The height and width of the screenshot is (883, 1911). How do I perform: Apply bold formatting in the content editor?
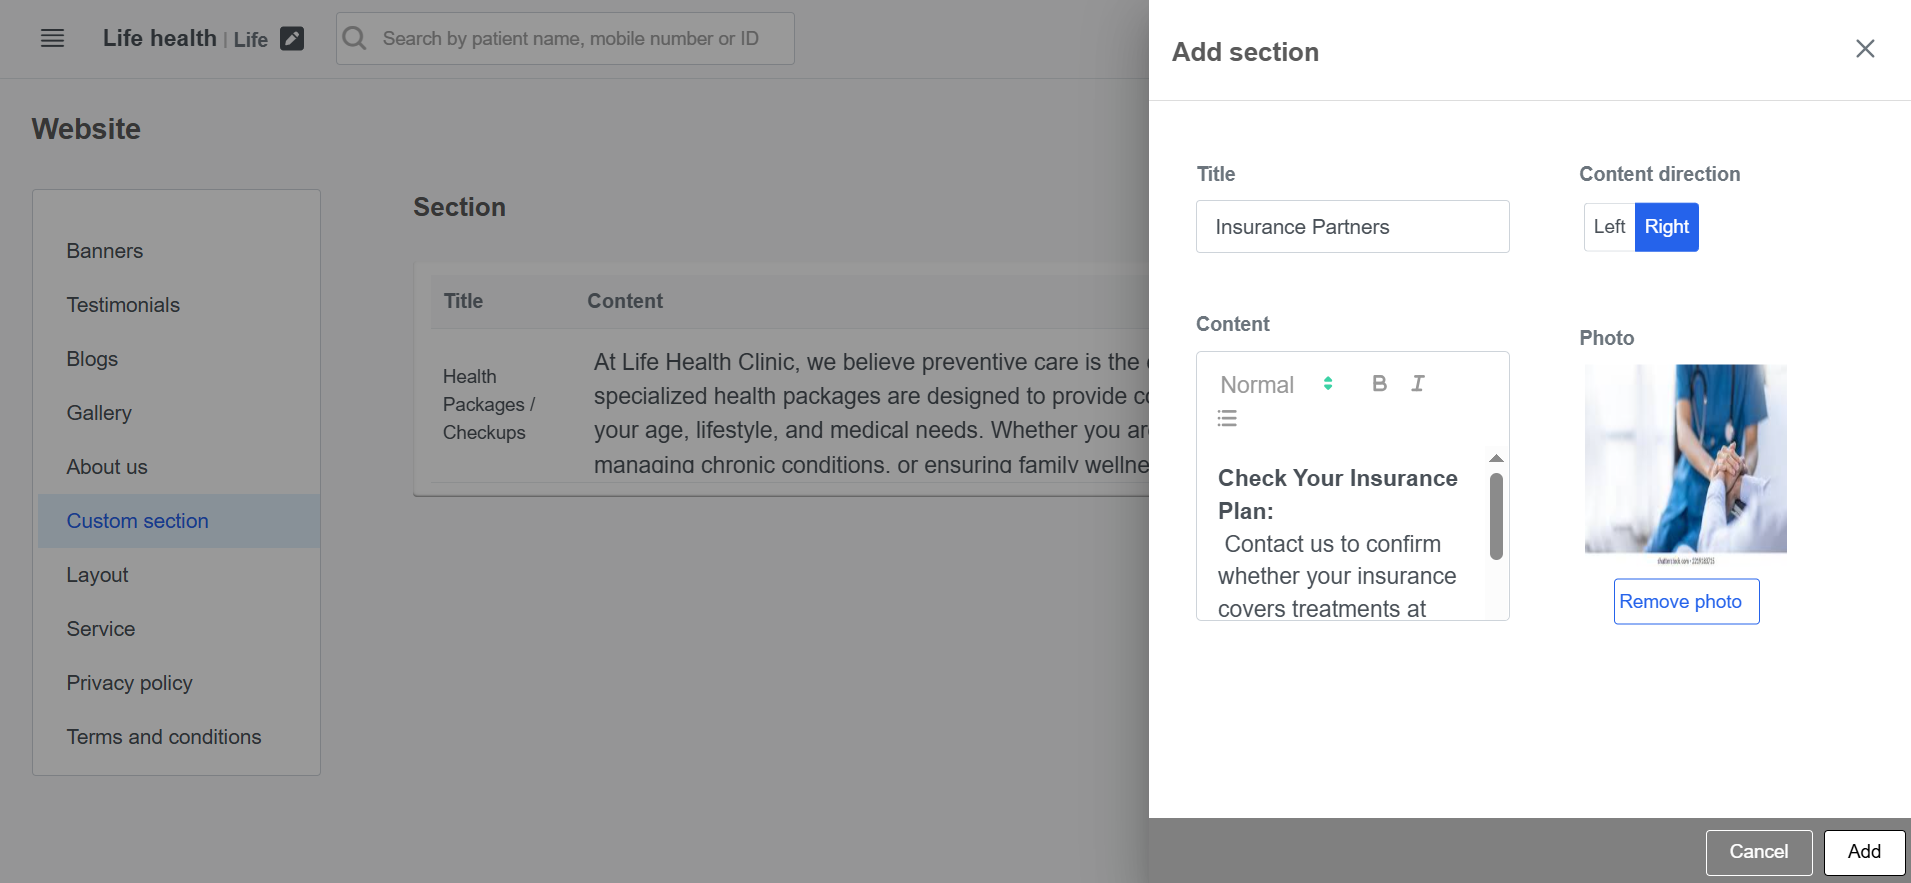point(1379,383)
